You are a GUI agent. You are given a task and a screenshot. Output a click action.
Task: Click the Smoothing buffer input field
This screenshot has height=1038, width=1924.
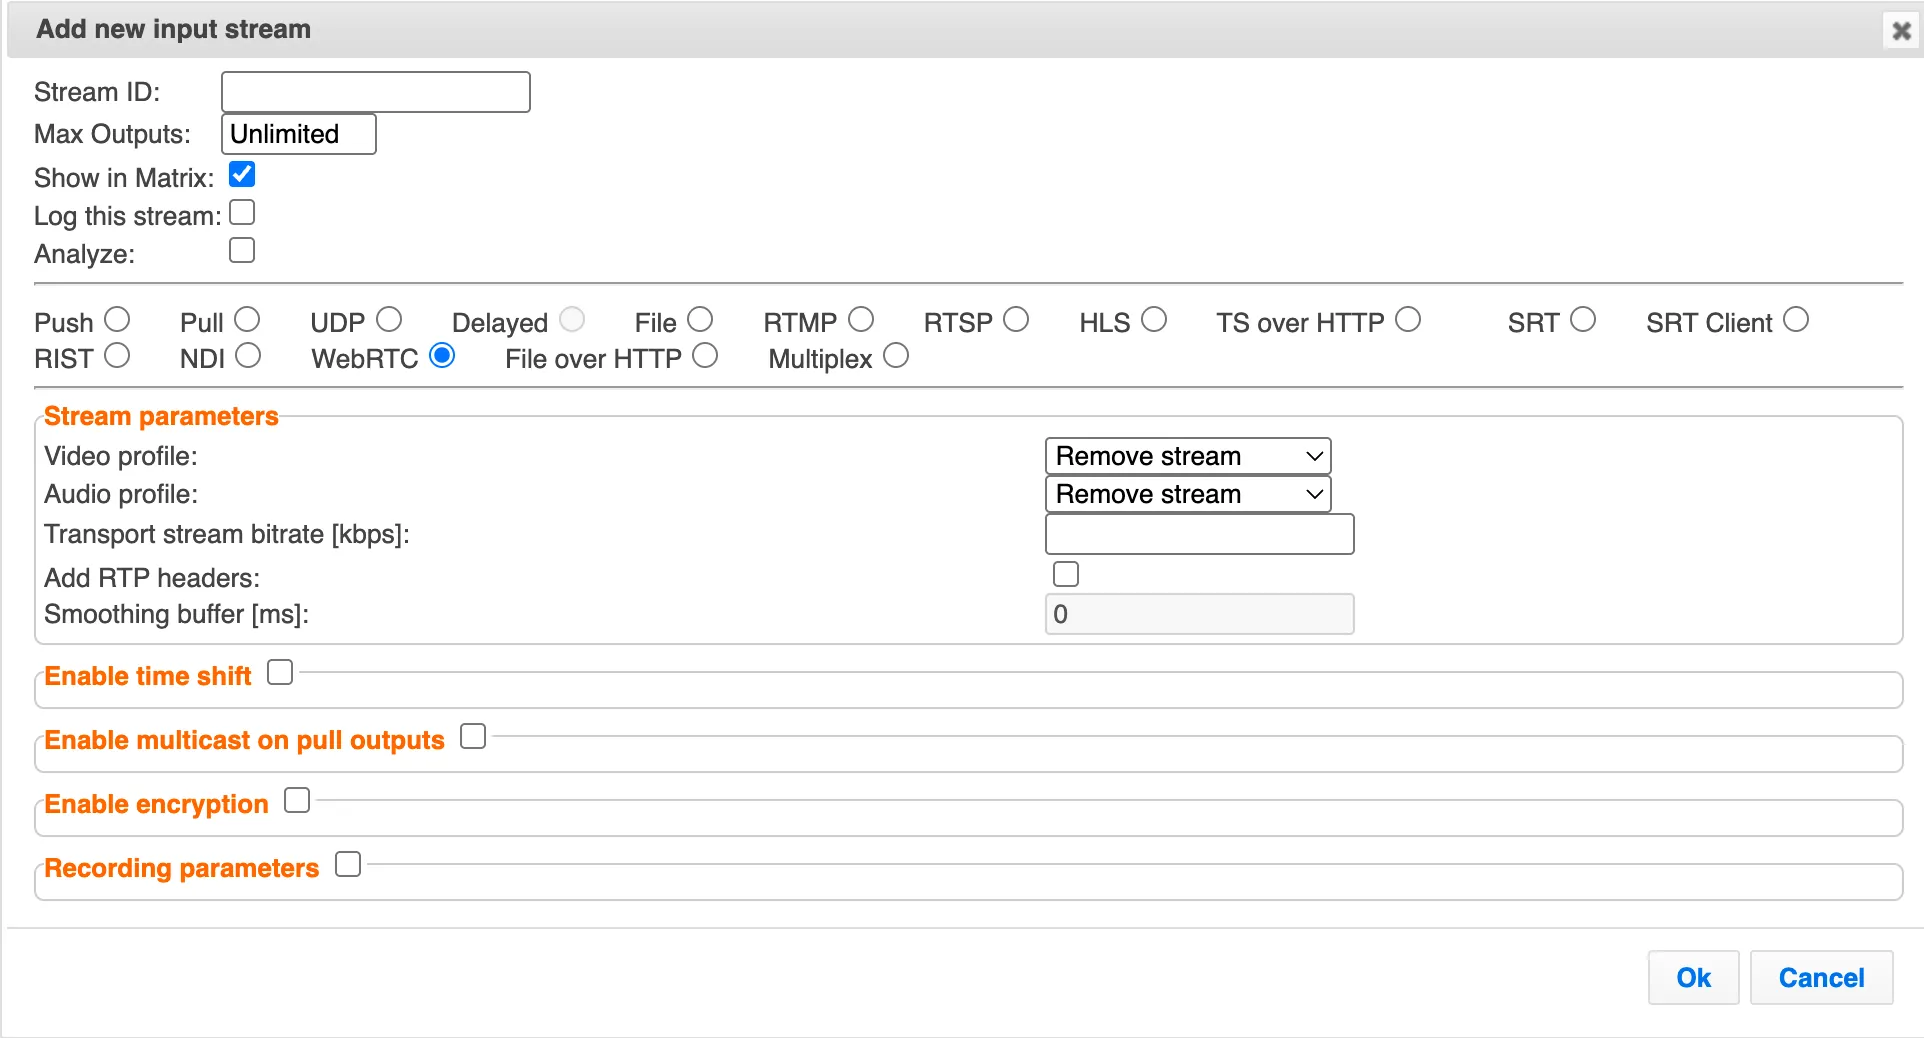pyautogui.click(x=1200, y=614)
